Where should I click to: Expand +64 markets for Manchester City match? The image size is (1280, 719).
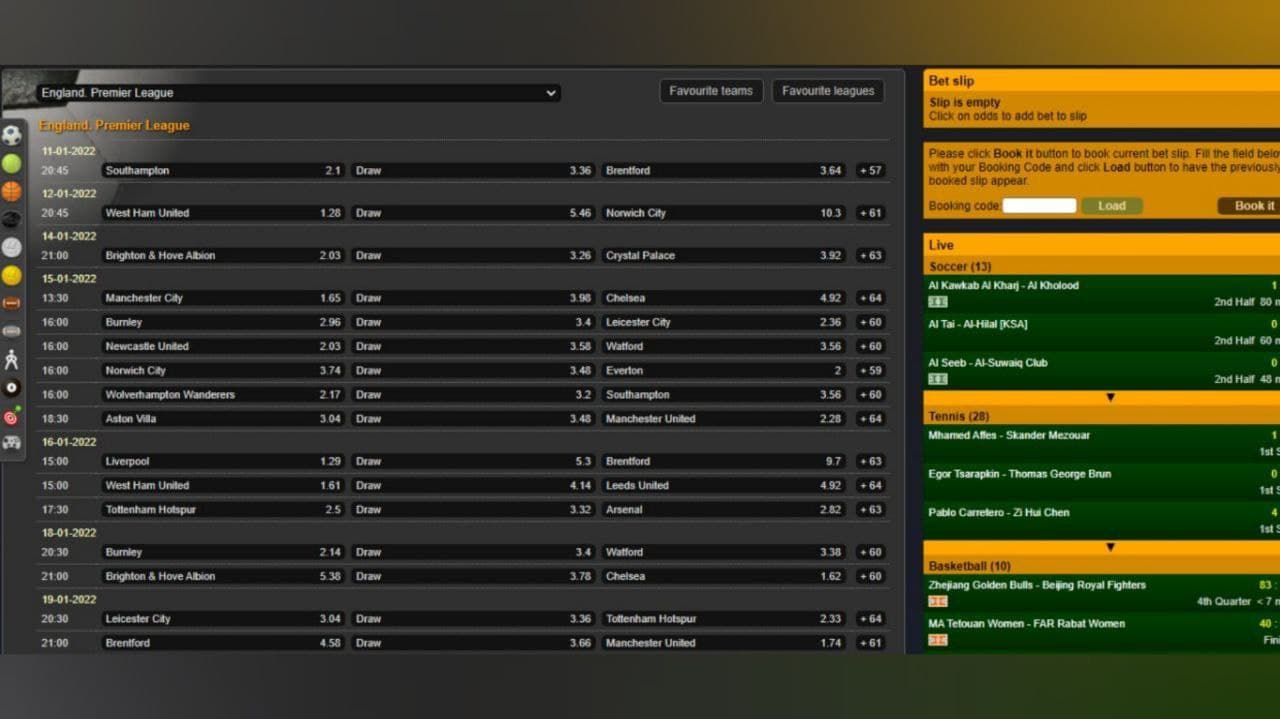tap(870, 298)
